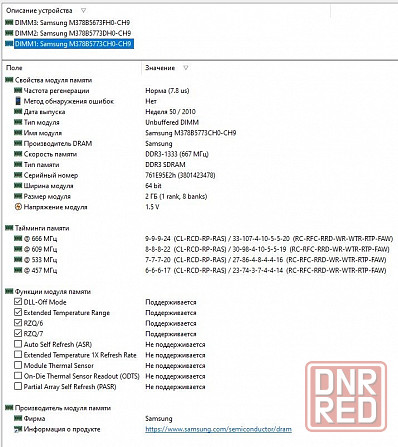The image size is (398, 447).
Task: Click the value 2 ГБ (1 rank, 8 banks)
Action: click(176, 196)
